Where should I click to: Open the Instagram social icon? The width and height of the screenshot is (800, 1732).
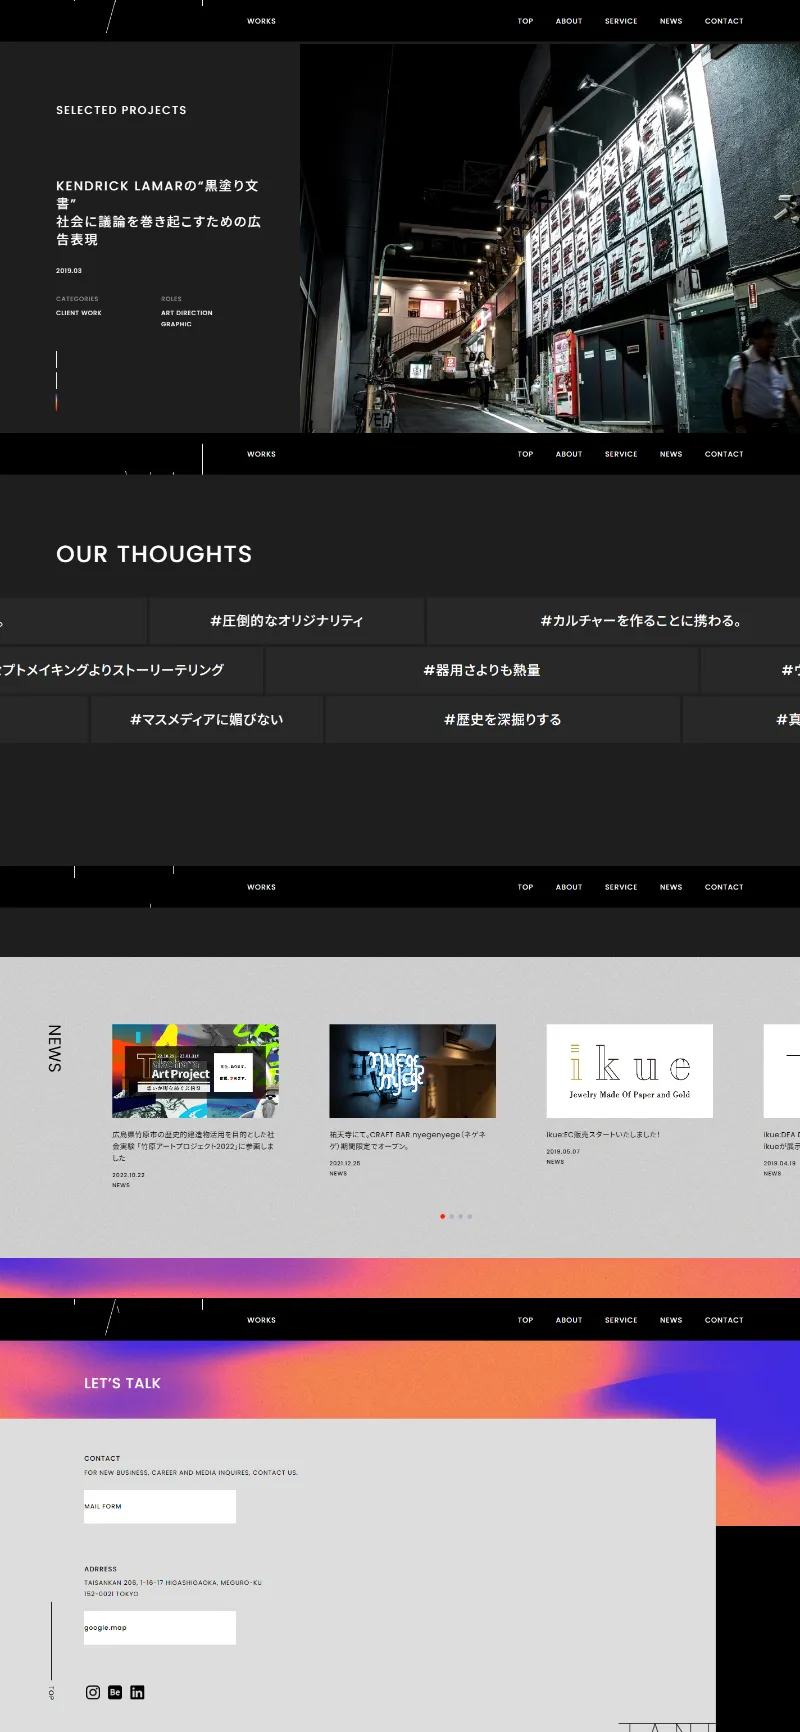(x=93, y=1692)
